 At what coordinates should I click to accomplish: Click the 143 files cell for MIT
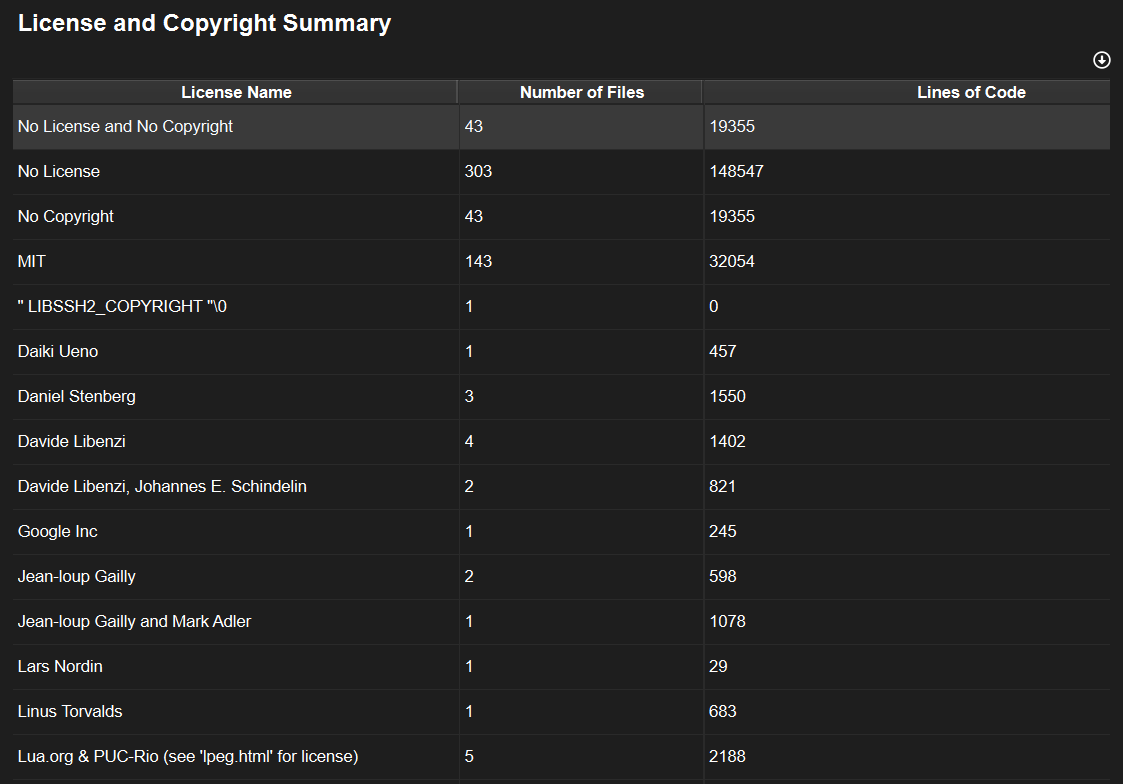479,262
